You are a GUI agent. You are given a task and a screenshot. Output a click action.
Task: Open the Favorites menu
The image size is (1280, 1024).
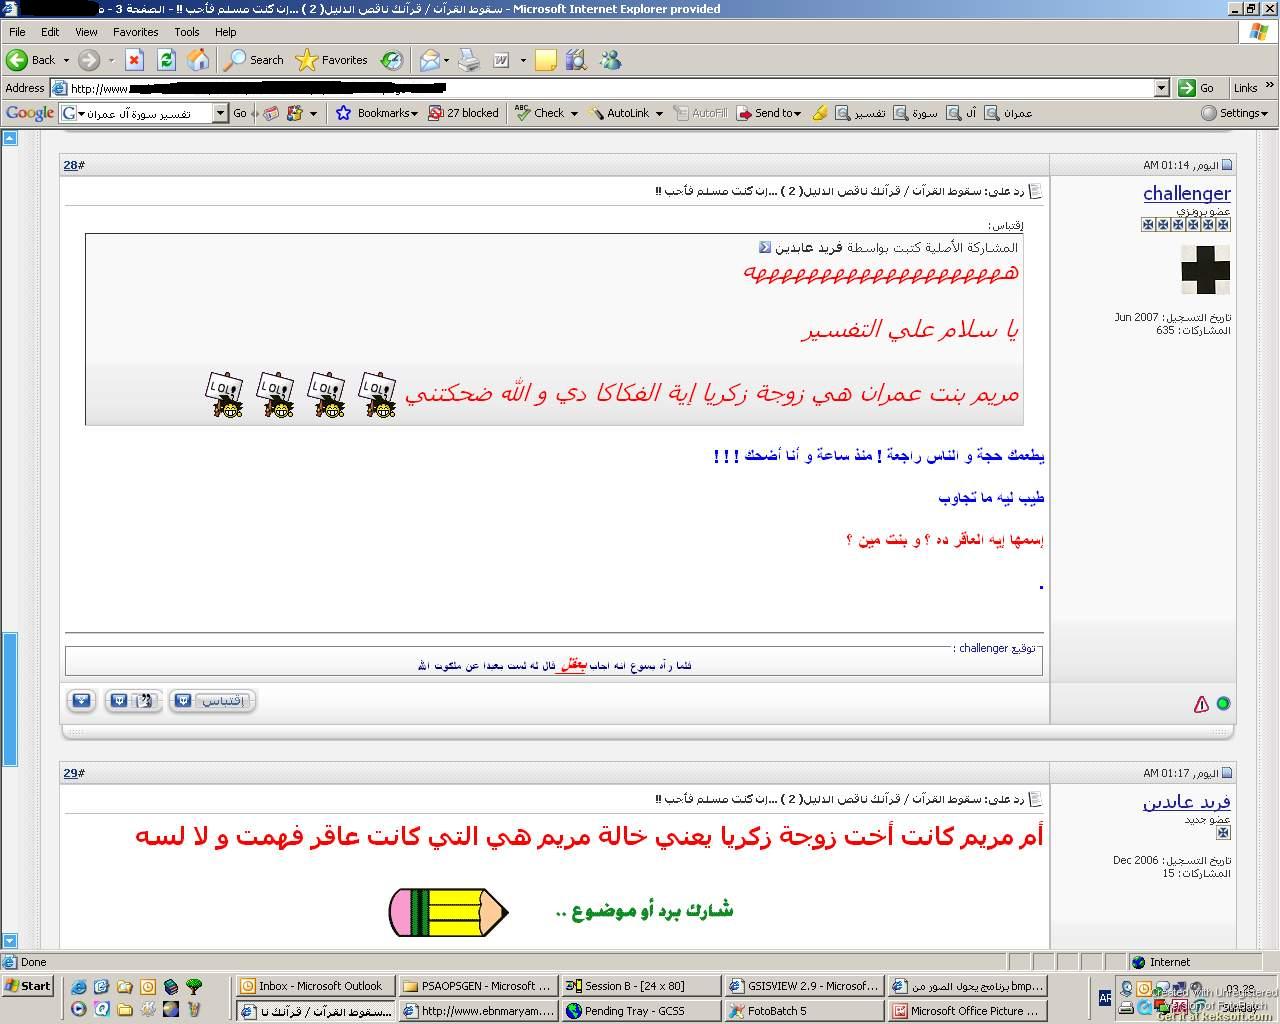(x=135, y=32)
